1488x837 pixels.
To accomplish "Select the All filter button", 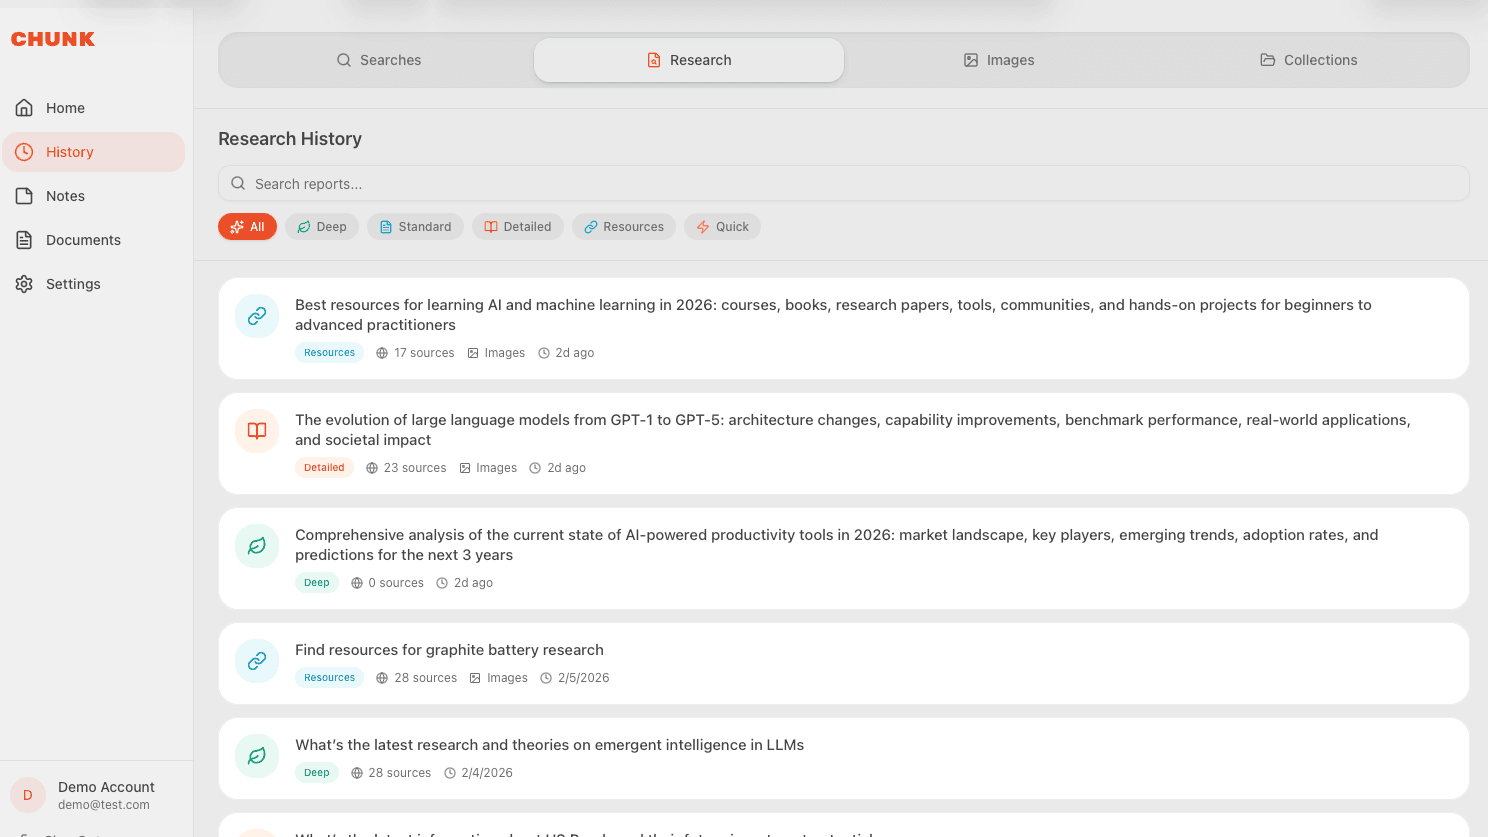I will 247,226.
